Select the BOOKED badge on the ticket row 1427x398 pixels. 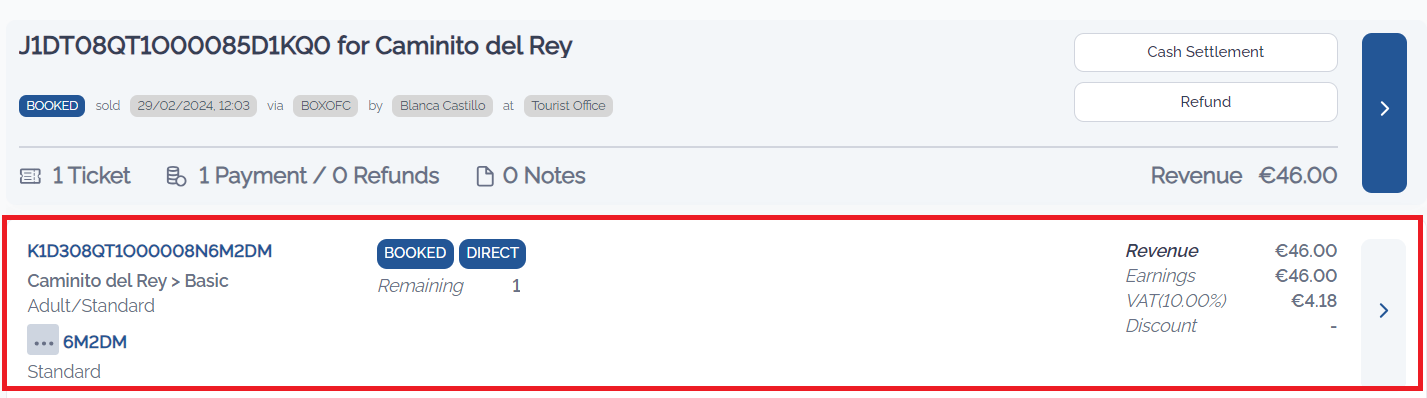[x=416, y=254]
